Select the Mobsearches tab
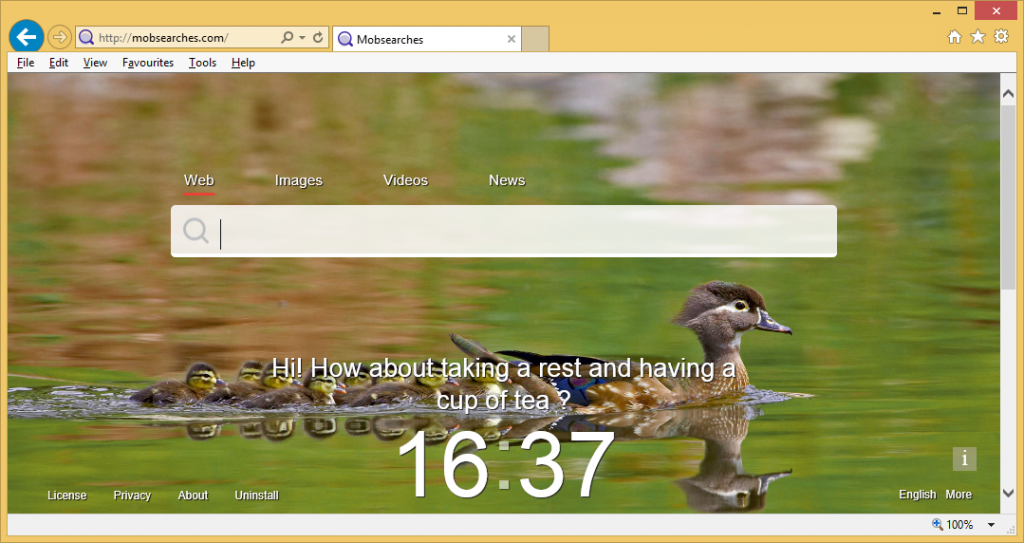This screenshot has width=1024, height=543. (x=426, y=39)
